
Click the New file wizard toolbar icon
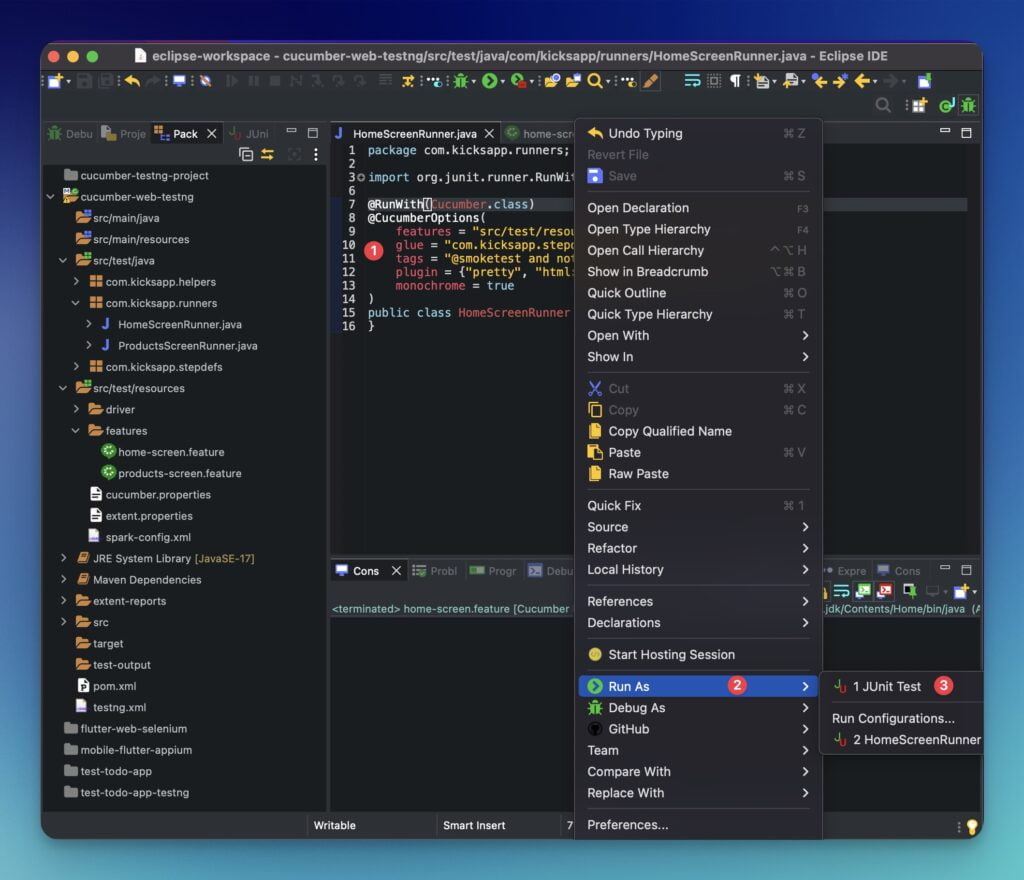pyautogui.click(x=56, y=81)
